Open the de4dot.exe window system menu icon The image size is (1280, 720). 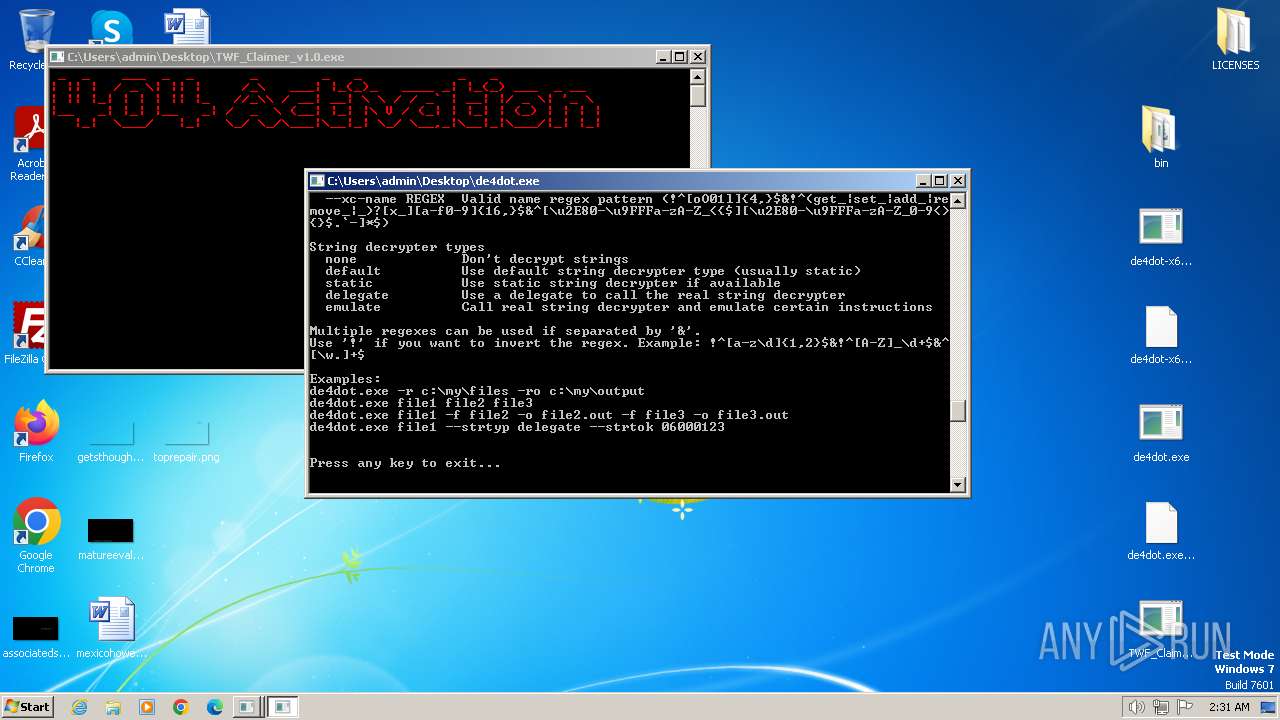(317, 181)
